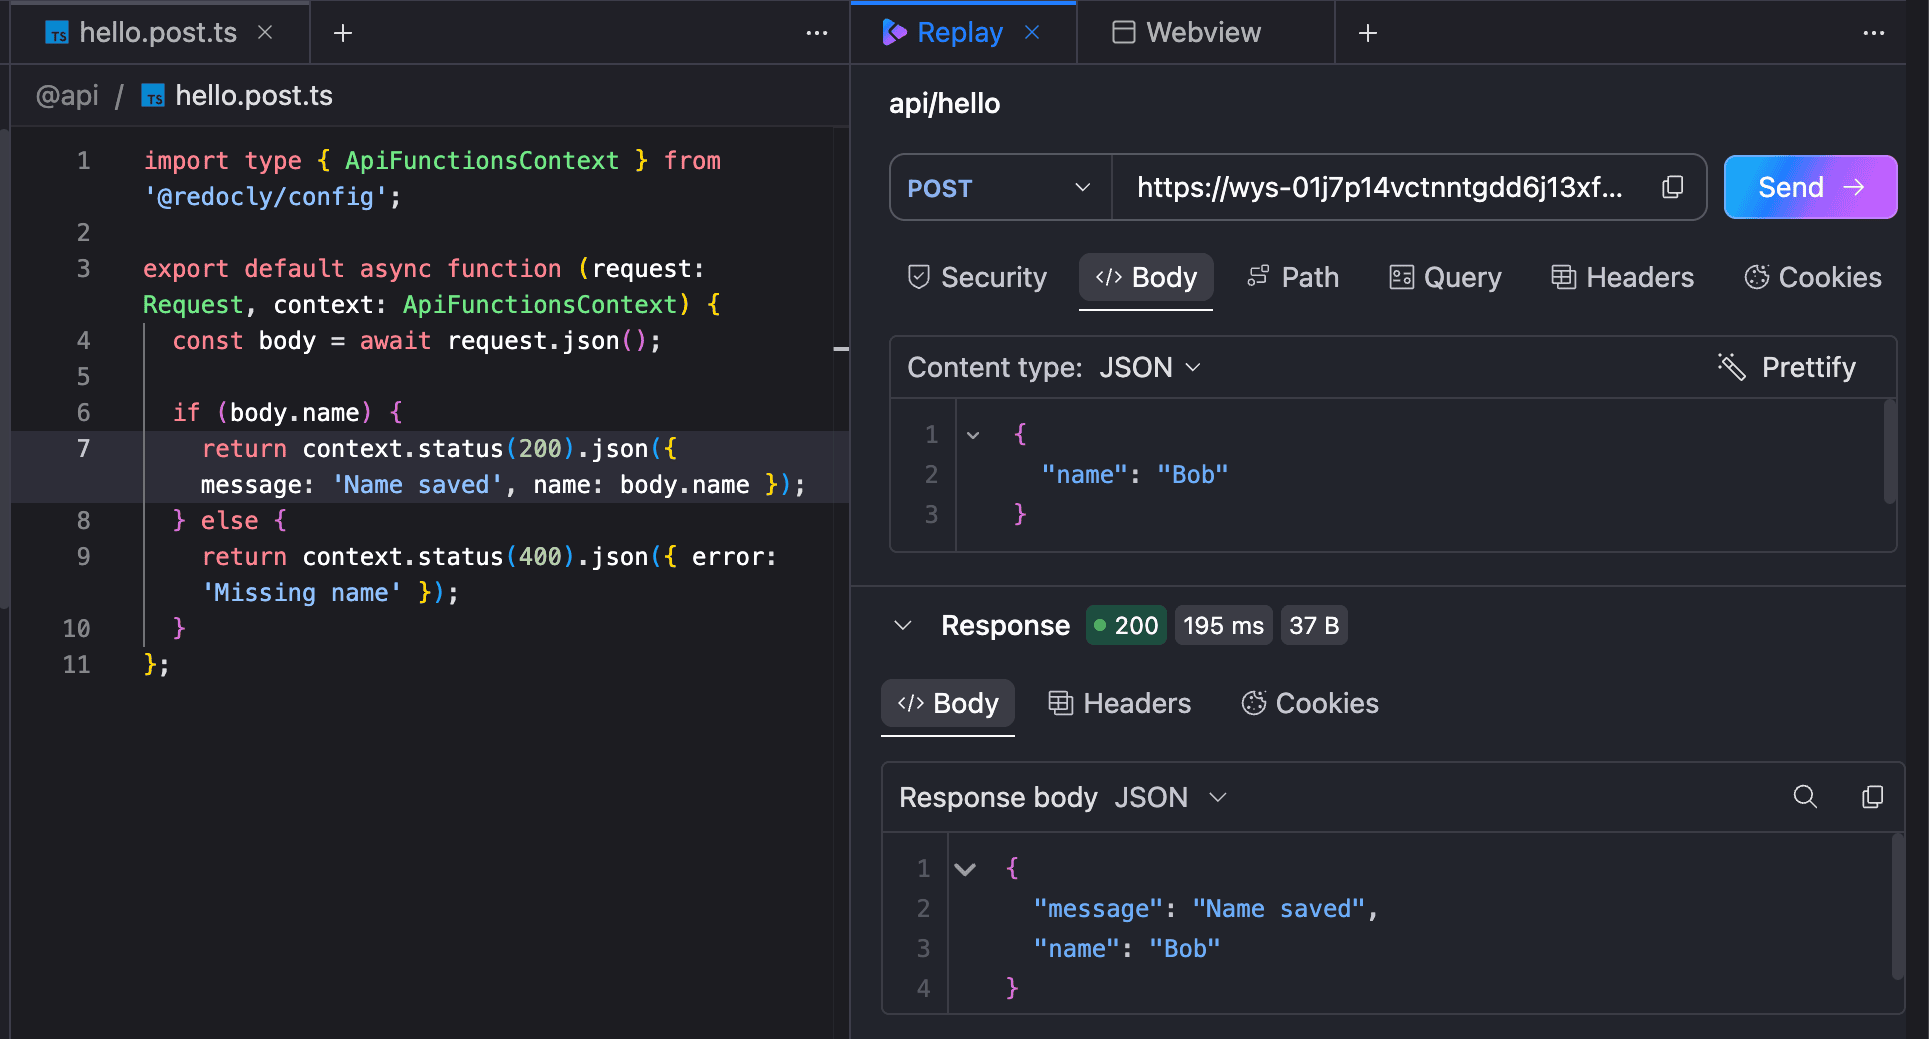Add a new tab in right pane
This screenshot has width=1929, height=1039.
click(x=1368, y=33)
